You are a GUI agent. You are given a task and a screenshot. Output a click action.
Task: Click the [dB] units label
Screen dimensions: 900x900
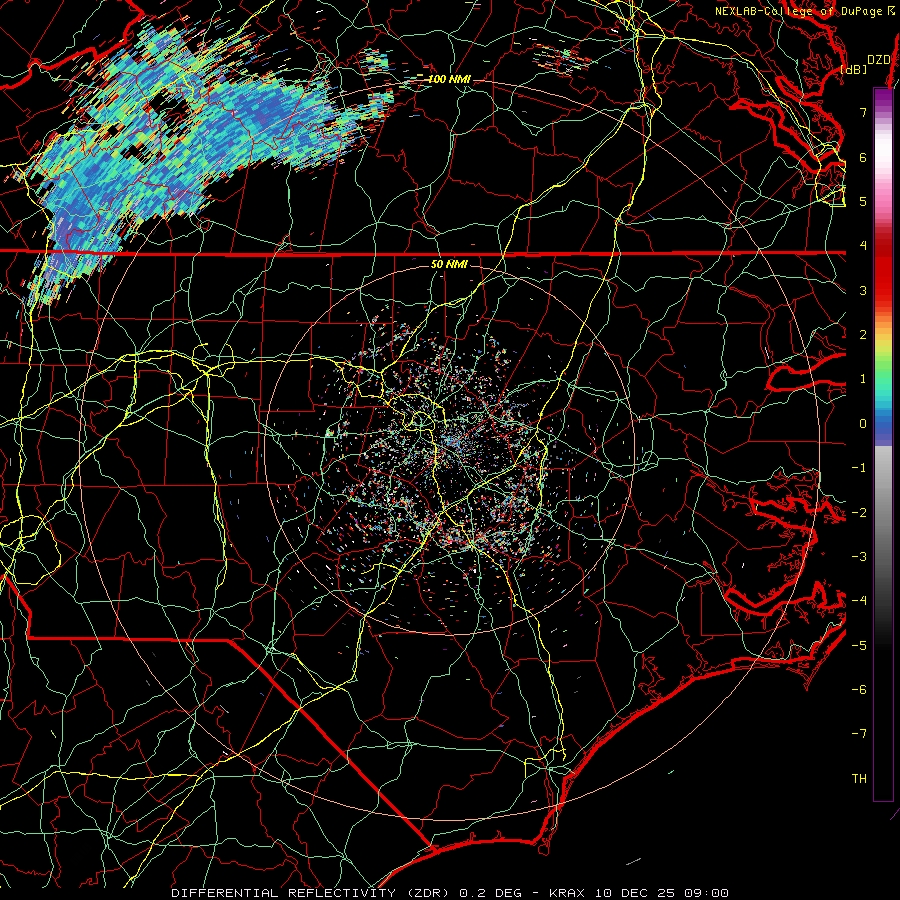click(x=854, y=69)
